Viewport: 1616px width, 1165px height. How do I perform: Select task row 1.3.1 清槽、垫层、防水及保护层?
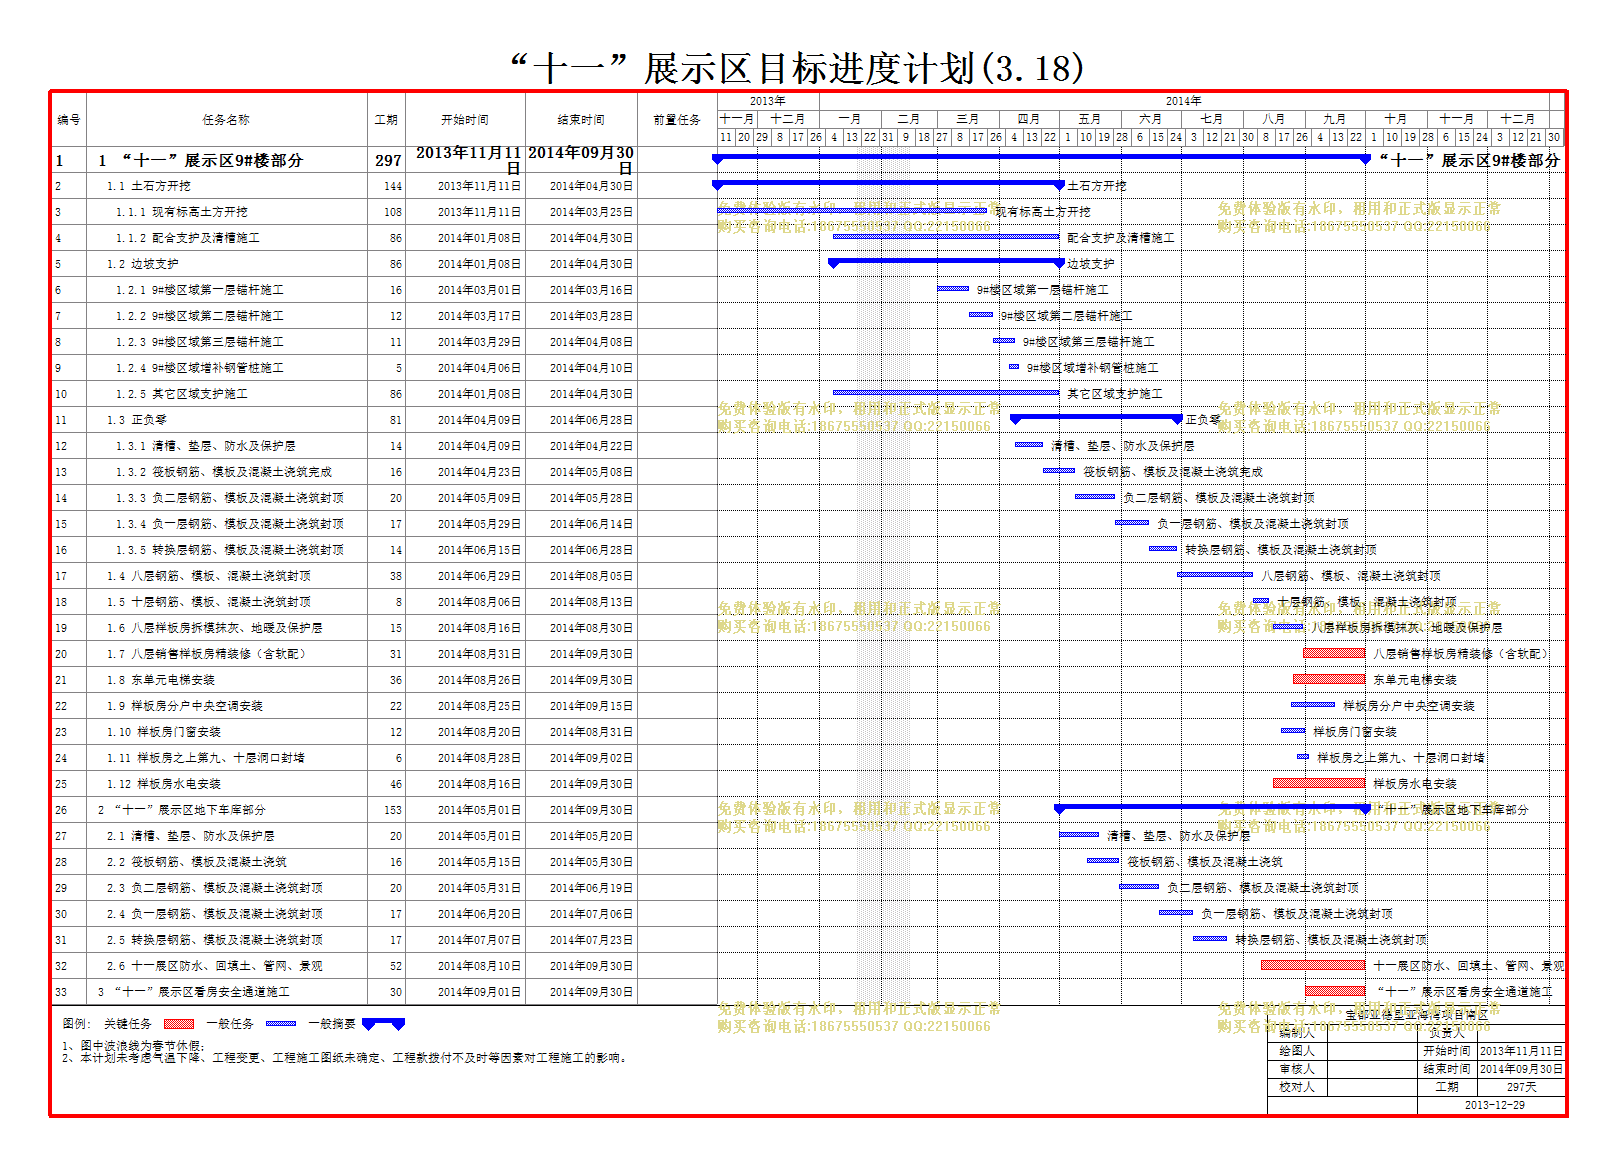tap(384, 446)
